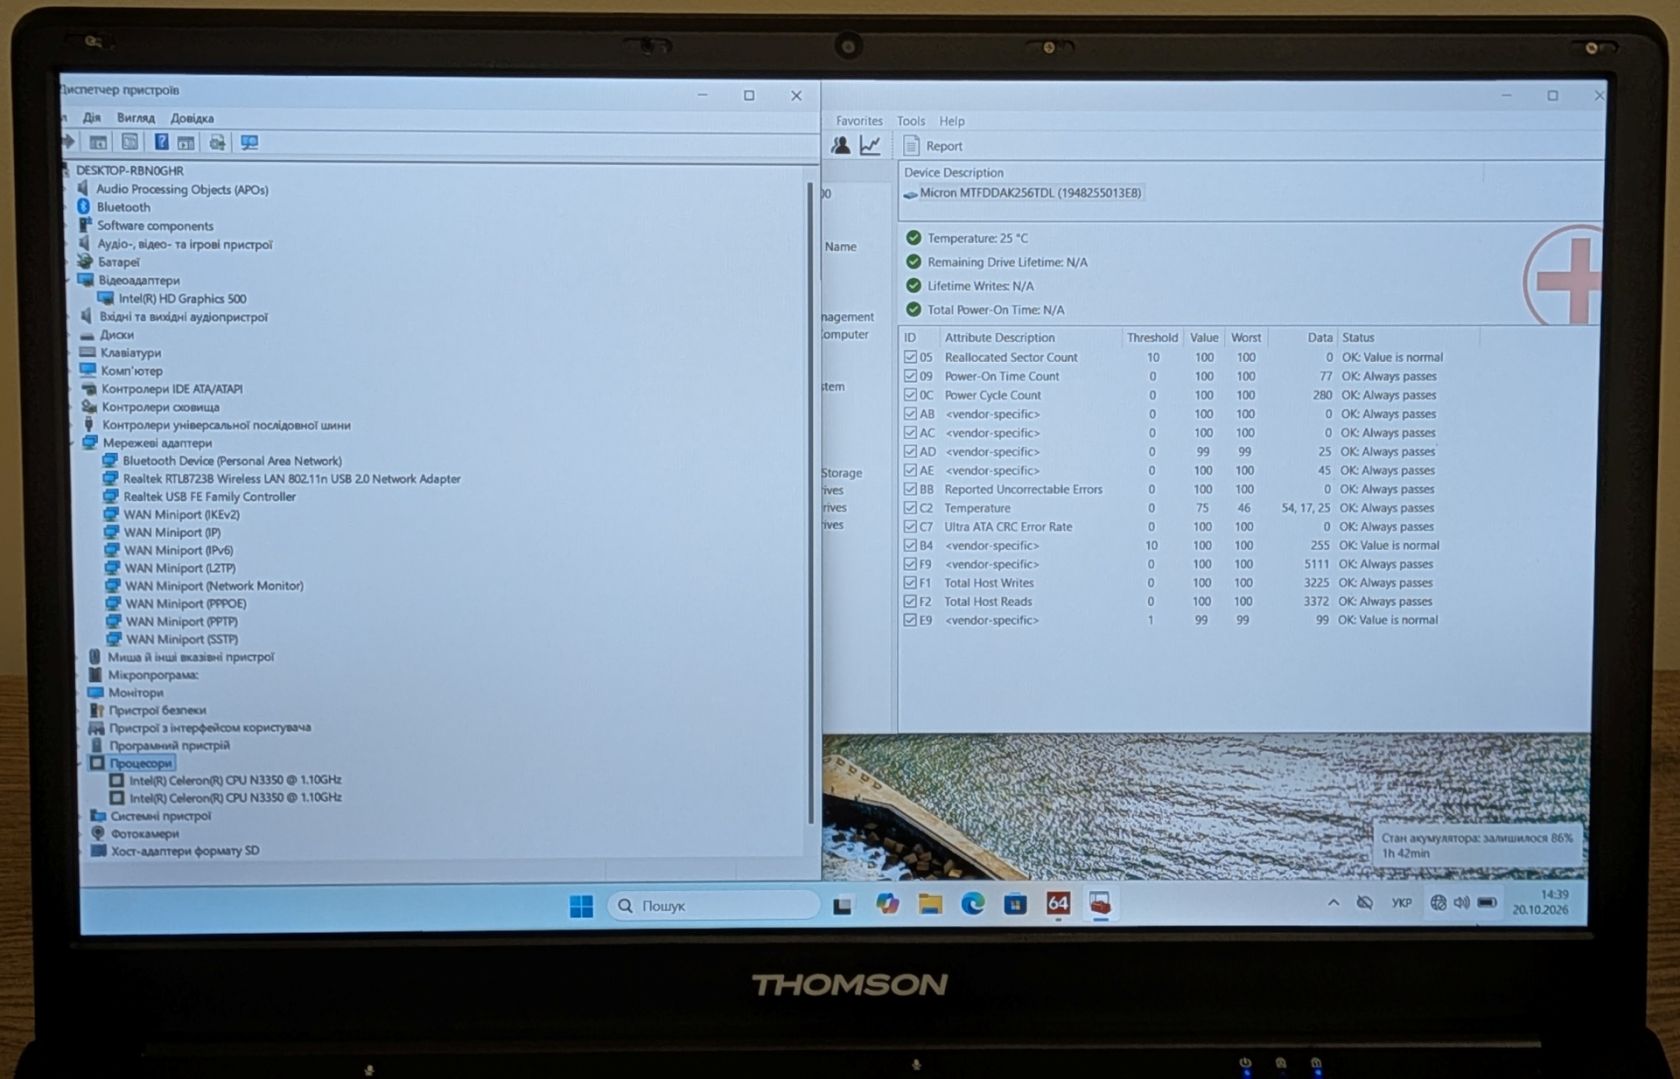Open the graph chart icon in disk tool toolbar

coord(870,145)
